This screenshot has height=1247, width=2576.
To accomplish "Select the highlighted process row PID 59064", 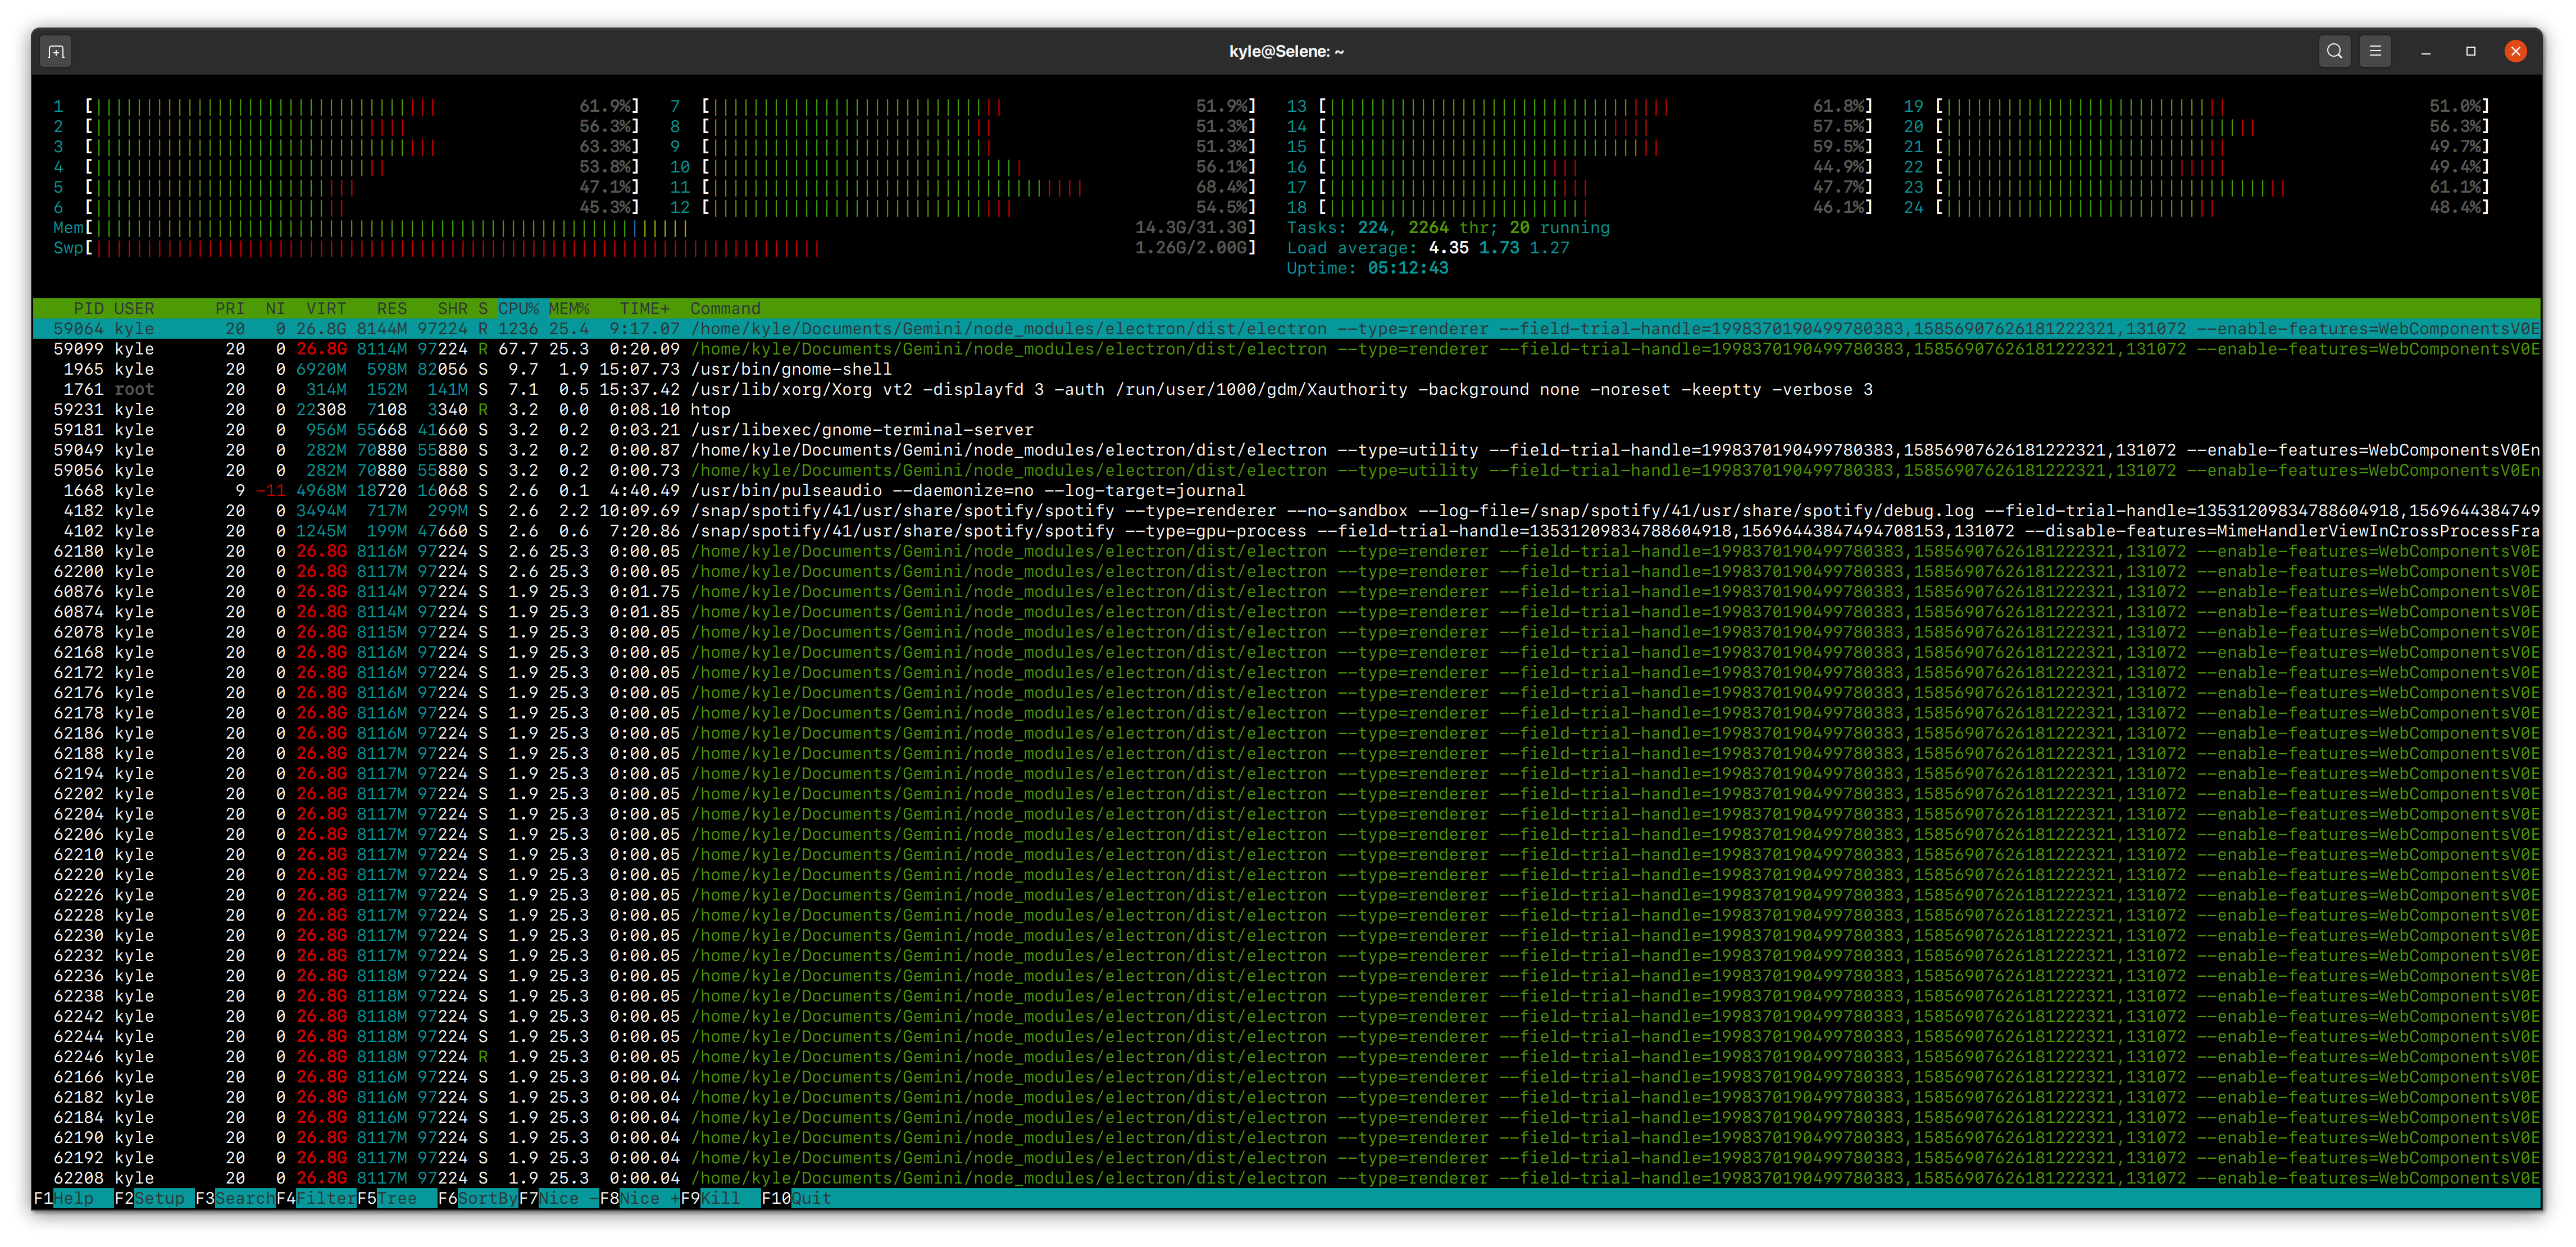I will click(1286, 329).
